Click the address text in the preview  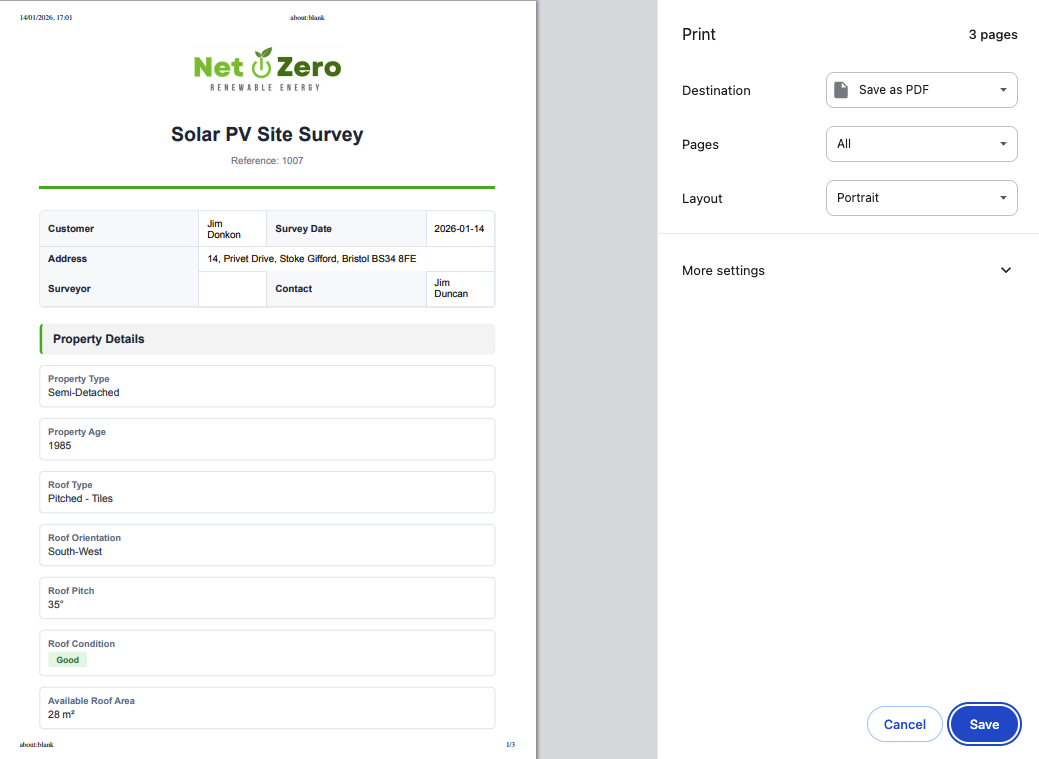tap(312, 259)
